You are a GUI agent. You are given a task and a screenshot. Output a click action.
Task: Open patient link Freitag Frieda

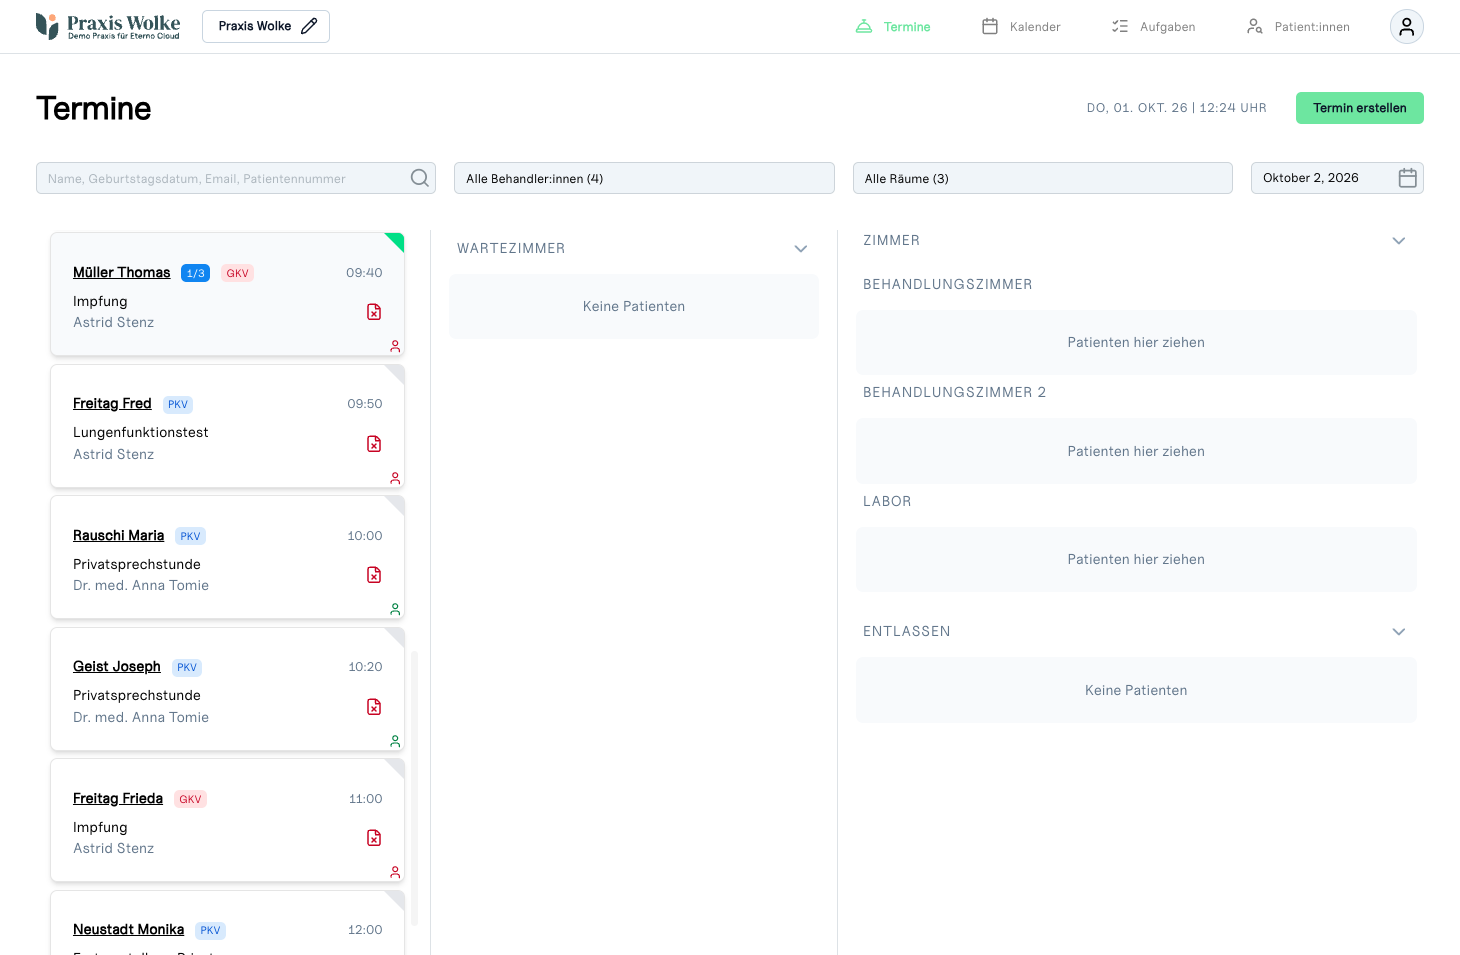118,799
